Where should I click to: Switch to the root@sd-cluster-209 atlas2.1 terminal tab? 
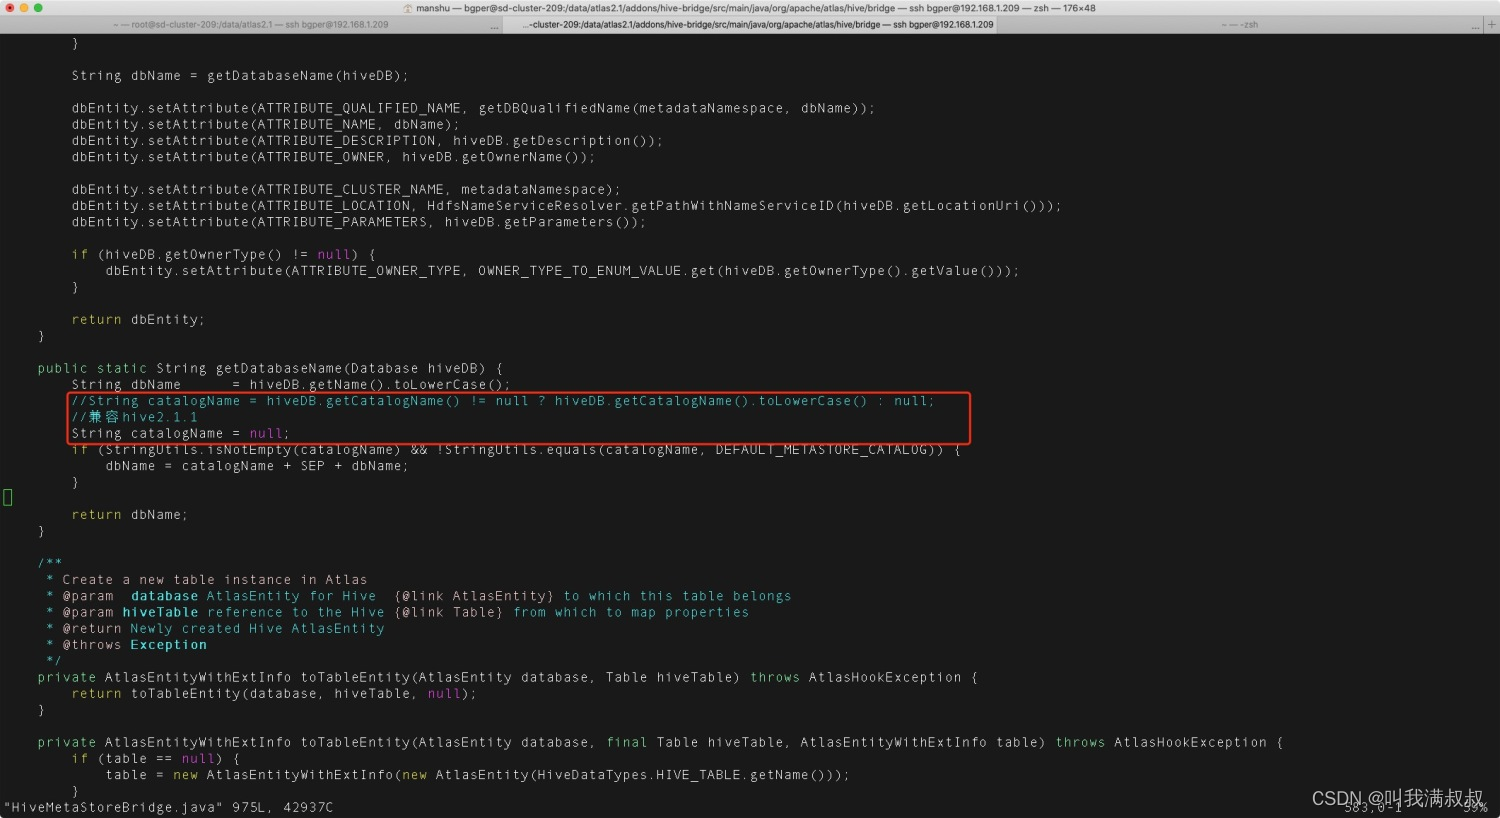tap(250, 25)
